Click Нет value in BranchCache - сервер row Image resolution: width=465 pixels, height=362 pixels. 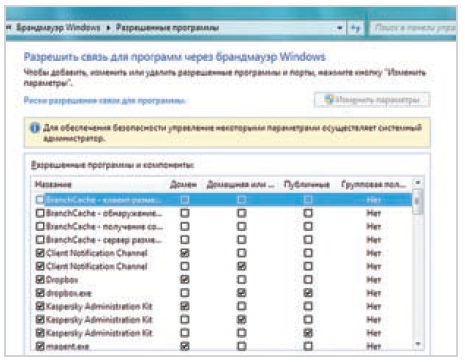point(373,240)
